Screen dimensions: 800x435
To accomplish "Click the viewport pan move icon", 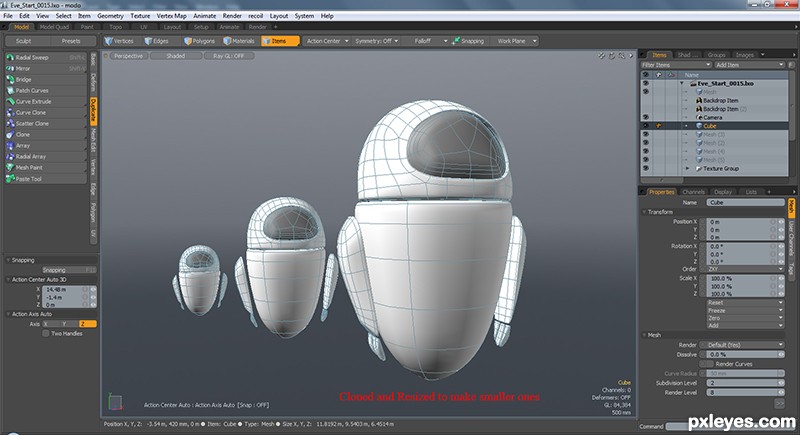I will point(602,56).
